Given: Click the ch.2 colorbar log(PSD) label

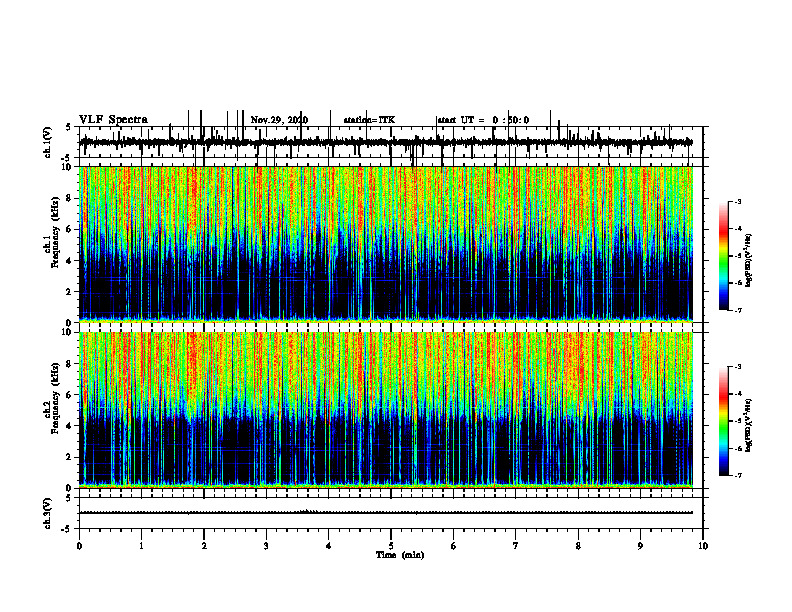Looking at the screenshot, I should 749,425.
